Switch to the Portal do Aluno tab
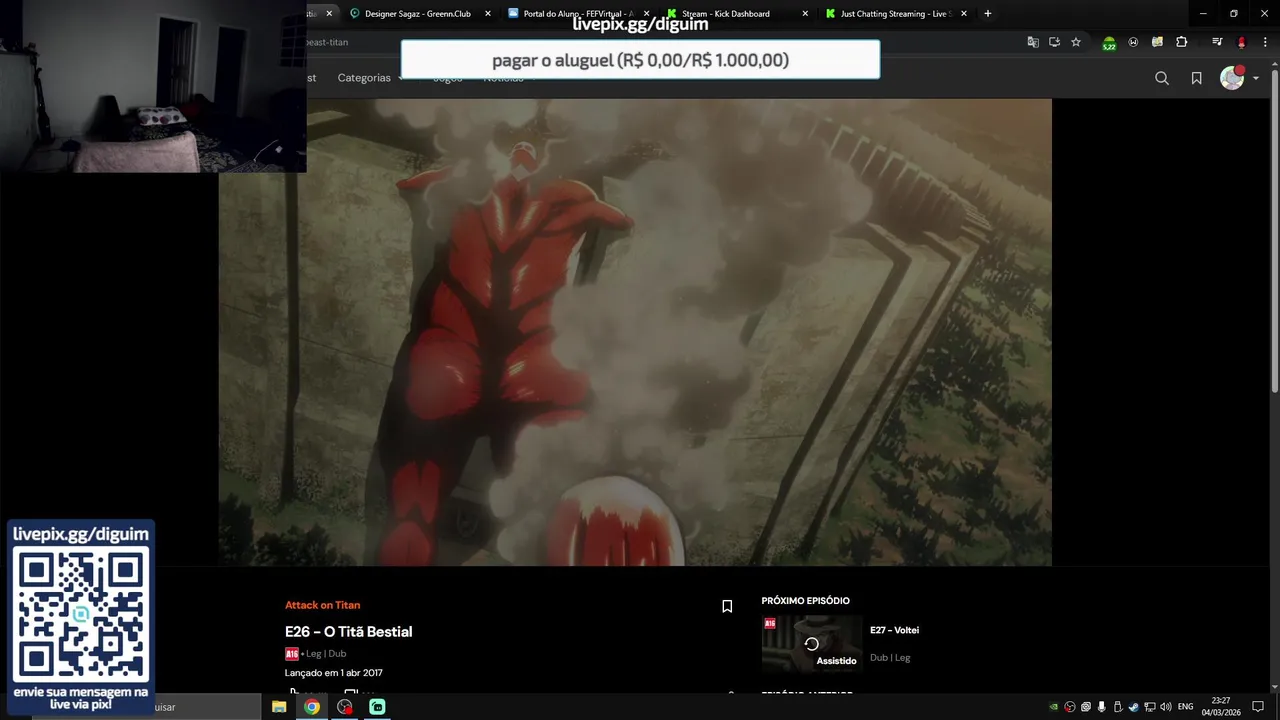This screenshot has height=720, width=1280. tap(578, 14)
